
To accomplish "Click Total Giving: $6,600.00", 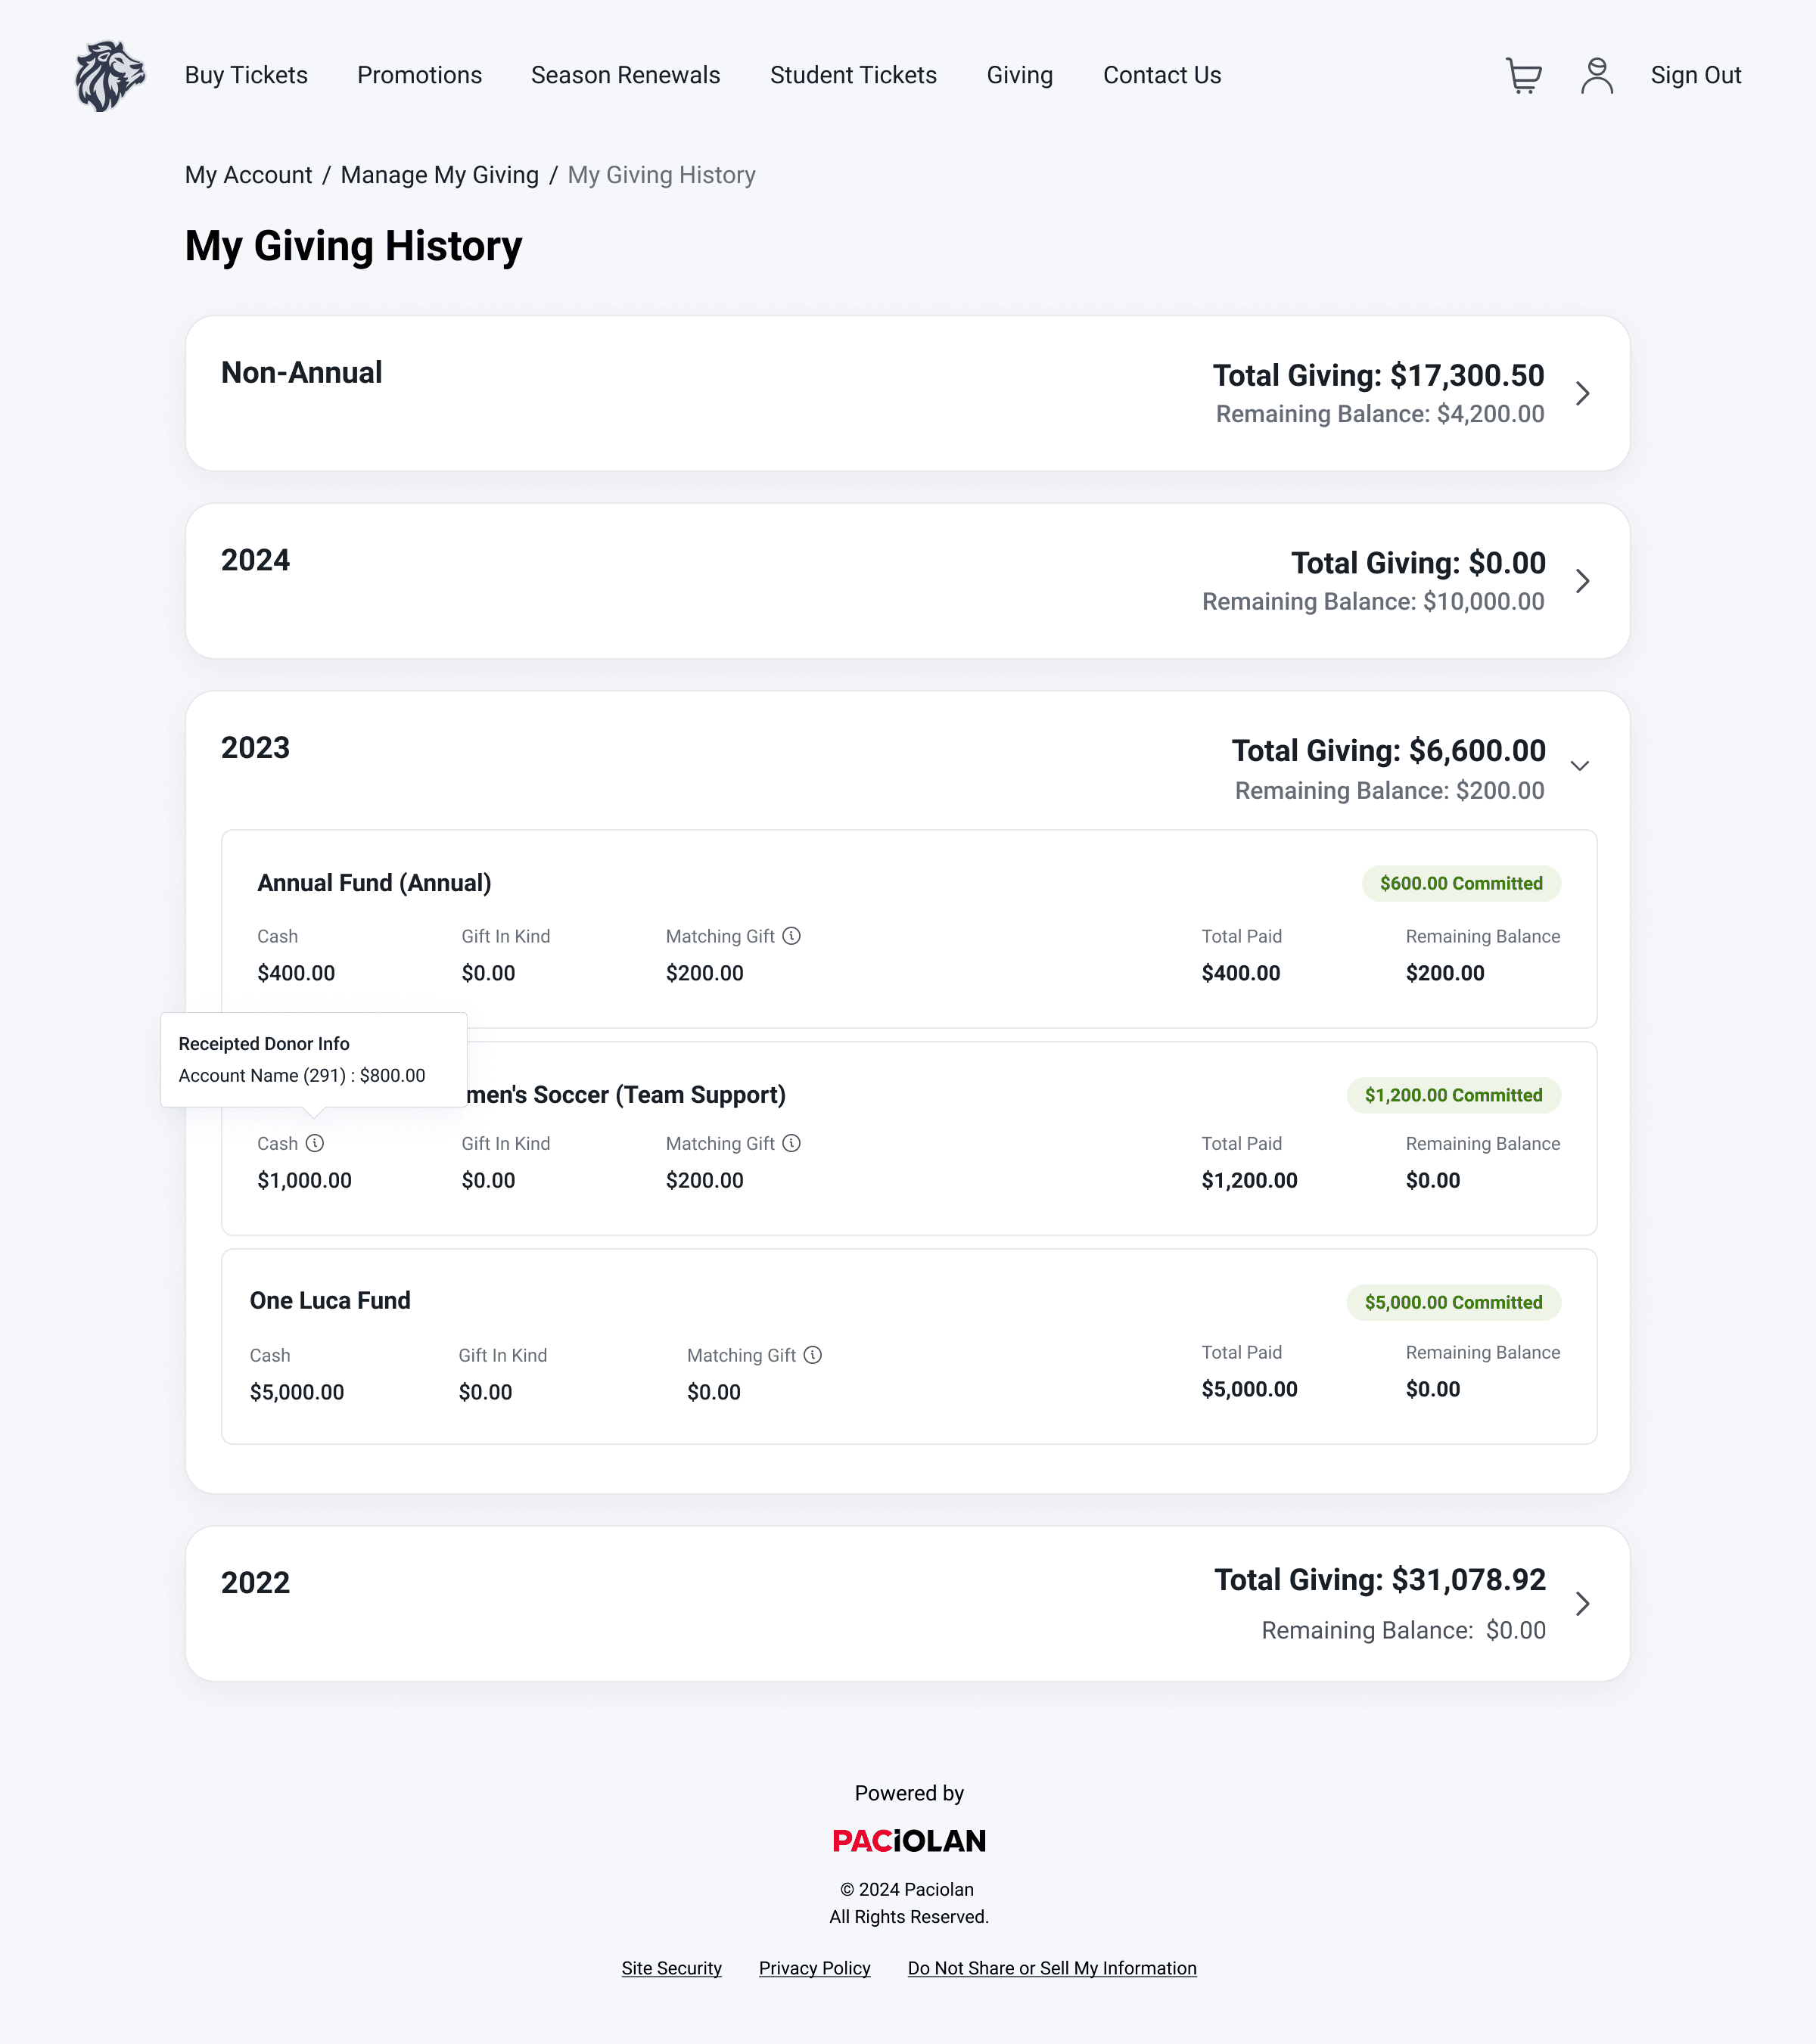I will pyautogui.click(x=1388, y=751).
